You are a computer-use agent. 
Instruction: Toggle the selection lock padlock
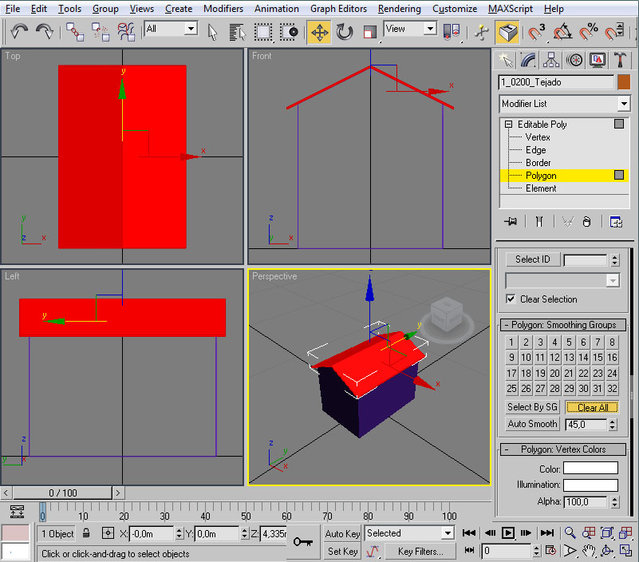[x=87, y=534]
